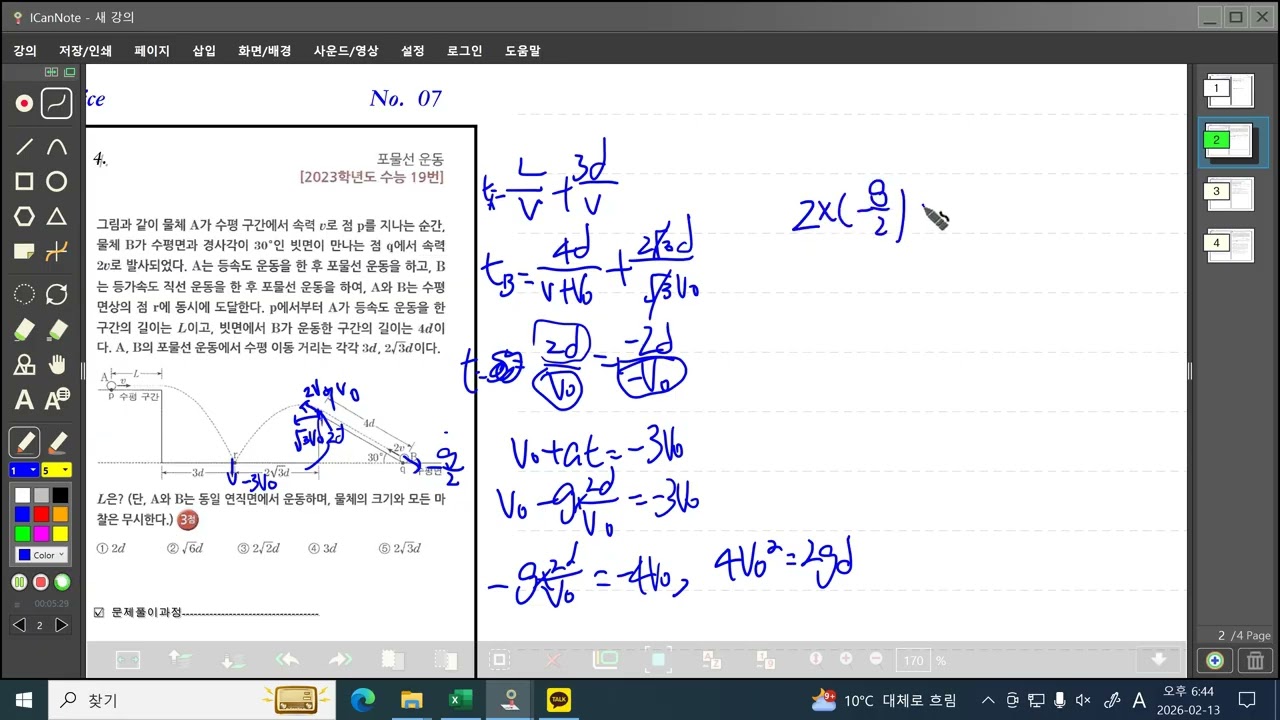Select the highlighter pen tool

click(57, 442)
